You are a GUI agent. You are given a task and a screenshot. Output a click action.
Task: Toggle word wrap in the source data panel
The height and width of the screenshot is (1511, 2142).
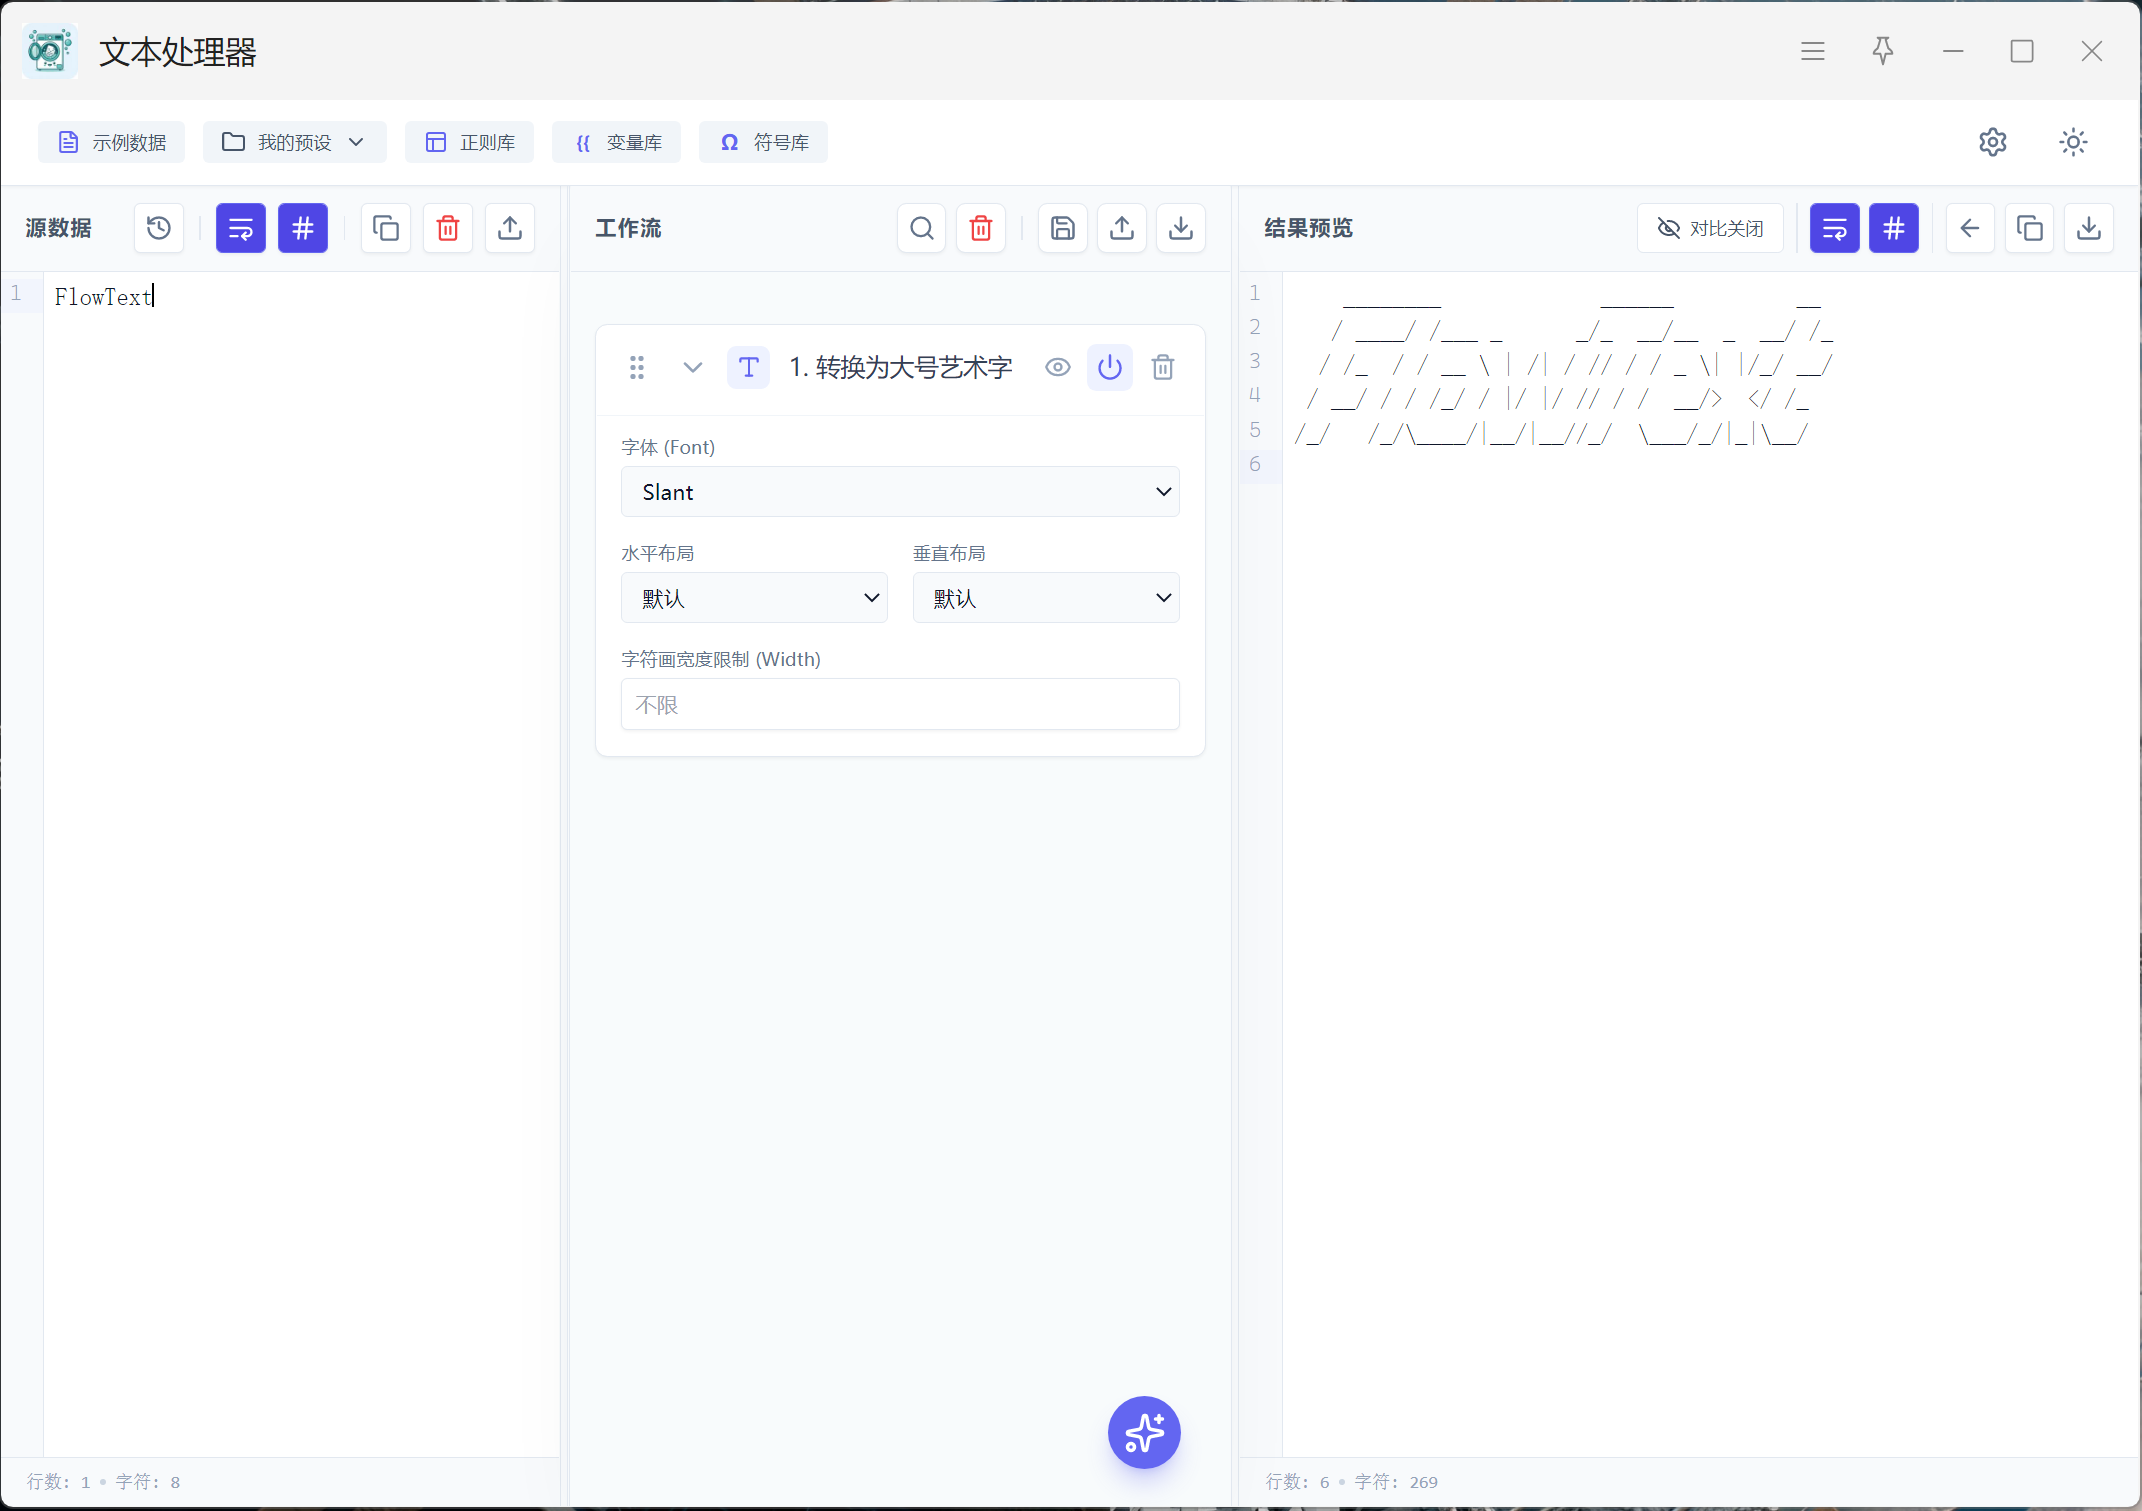pos(240,229)
